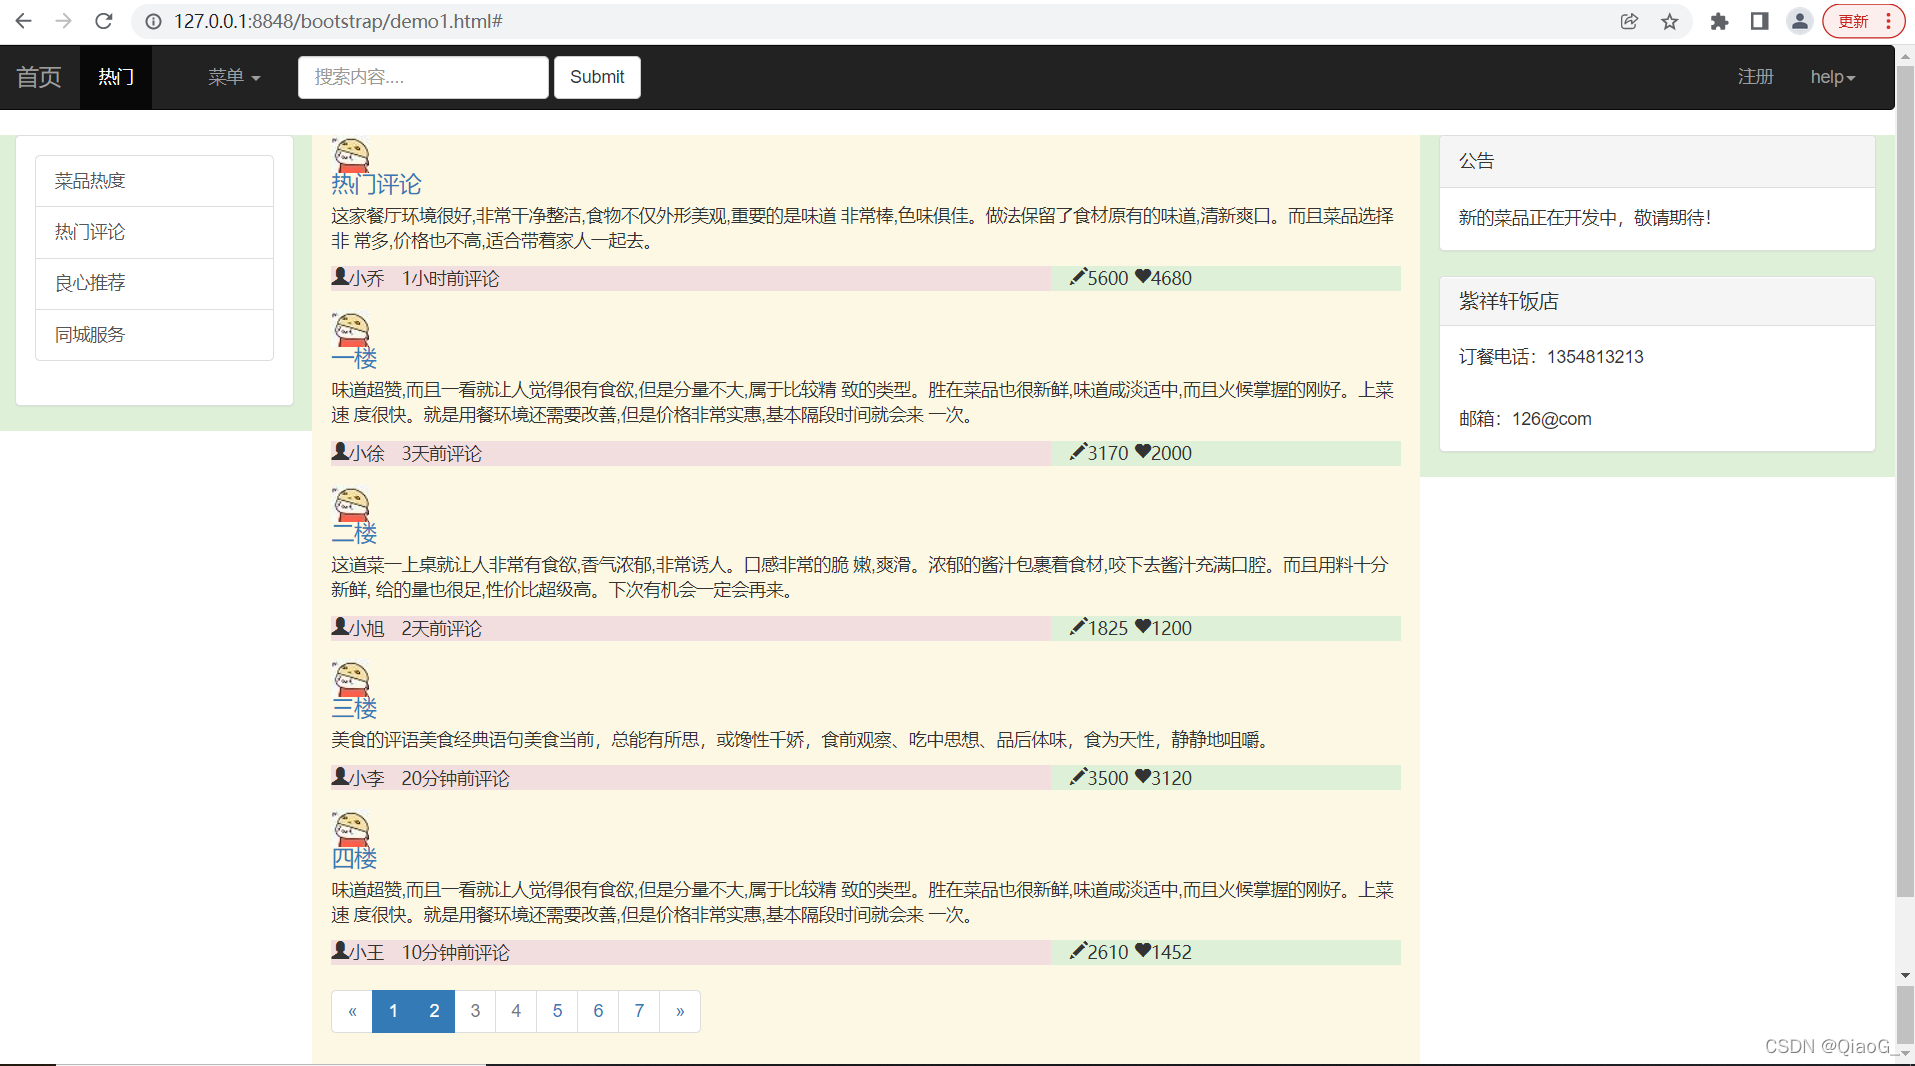Toggle the browser side panel icon
Image resolution: width=1915 pixels, height=1066 pixels.
1759,21
